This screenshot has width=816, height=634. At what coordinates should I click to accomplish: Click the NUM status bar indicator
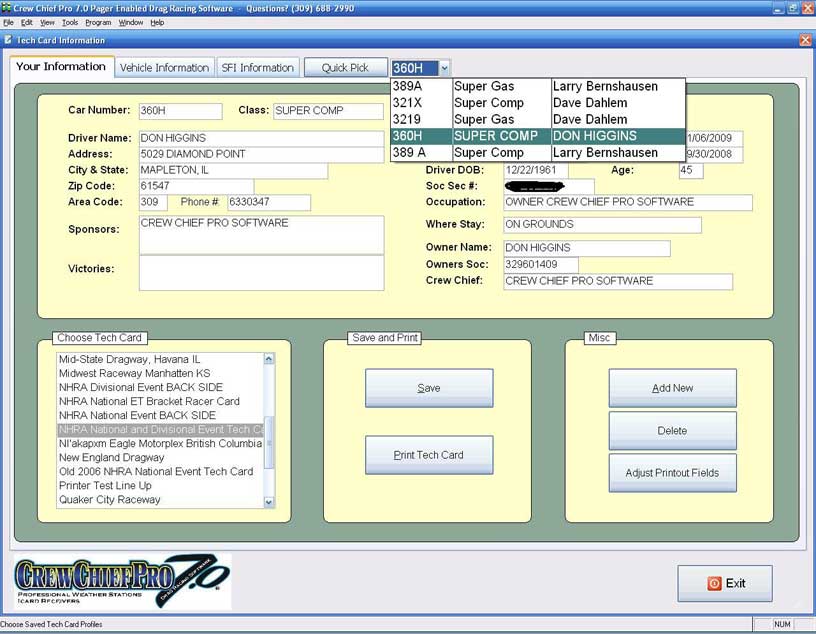click(x=782, y=624)
